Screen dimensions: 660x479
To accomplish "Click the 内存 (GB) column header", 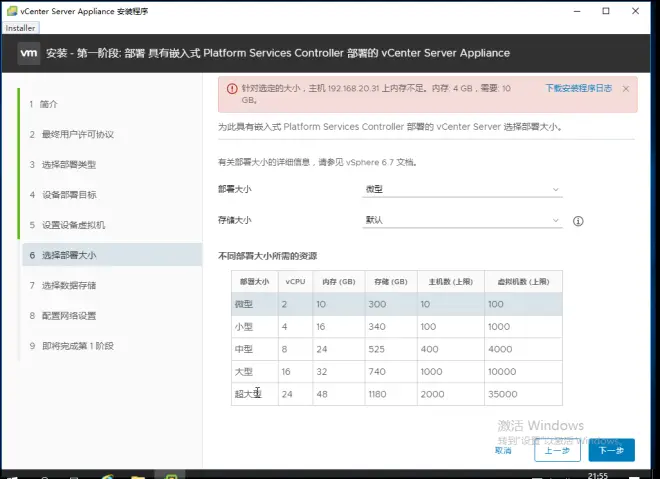I will [x=339, y=282].
